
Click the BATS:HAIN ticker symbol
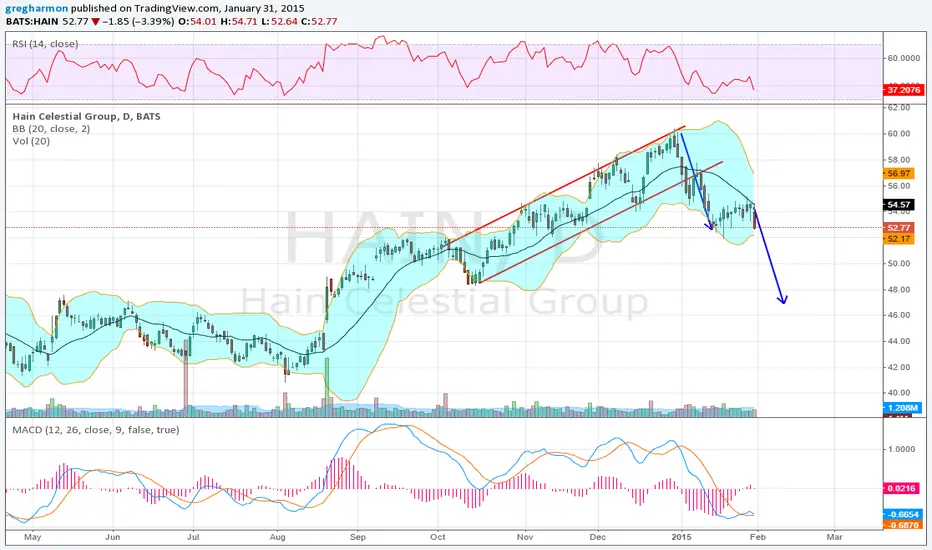tap(32, 21)
